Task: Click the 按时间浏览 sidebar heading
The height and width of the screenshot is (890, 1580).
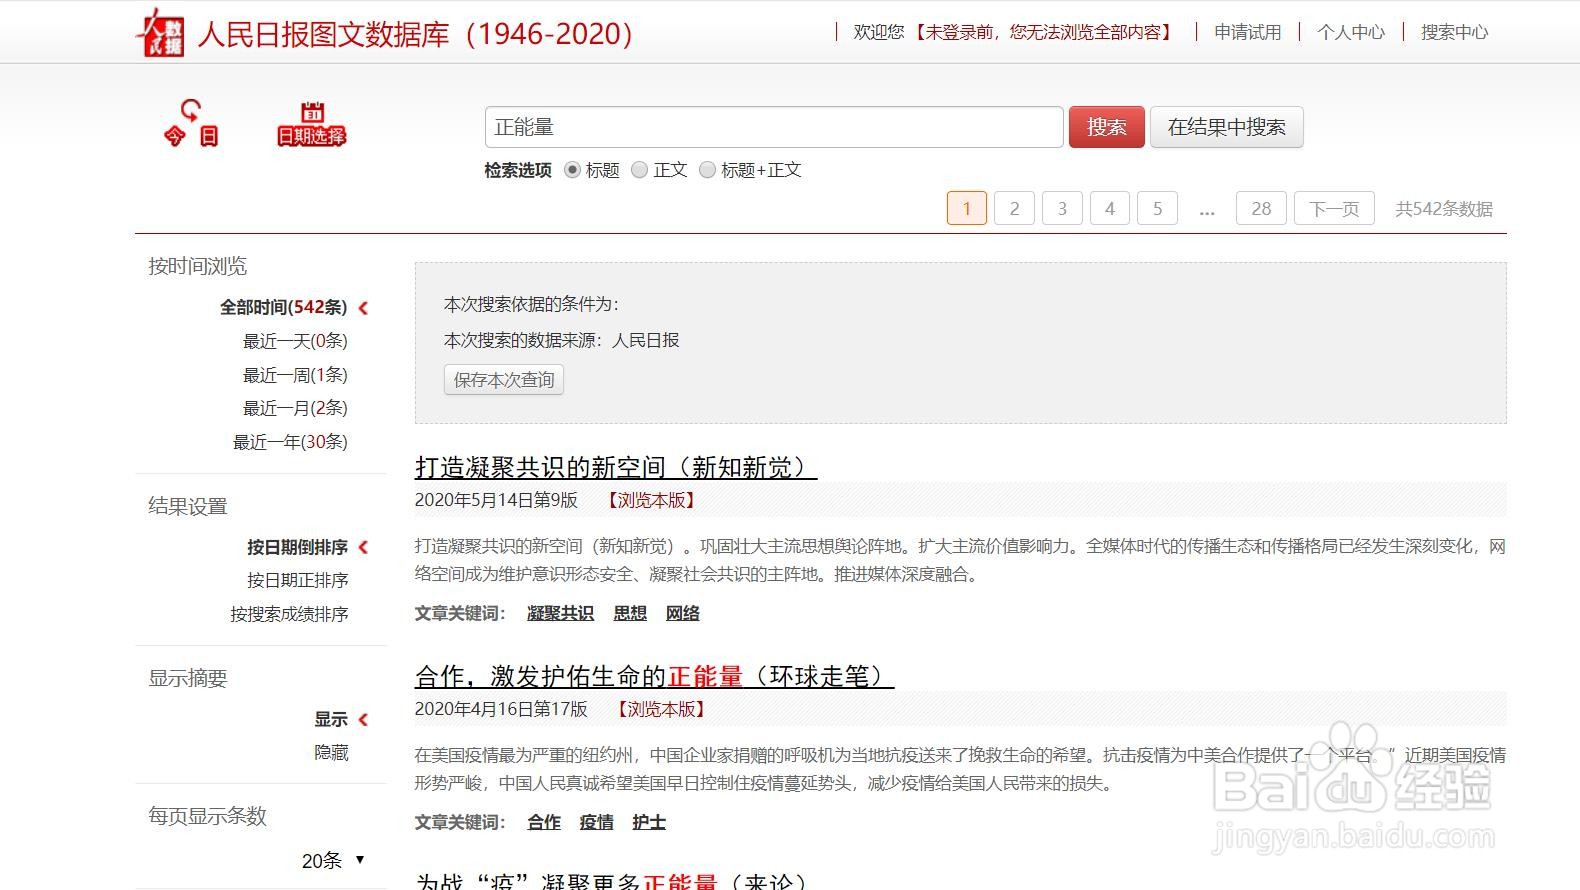Action: tap(198, 266)
